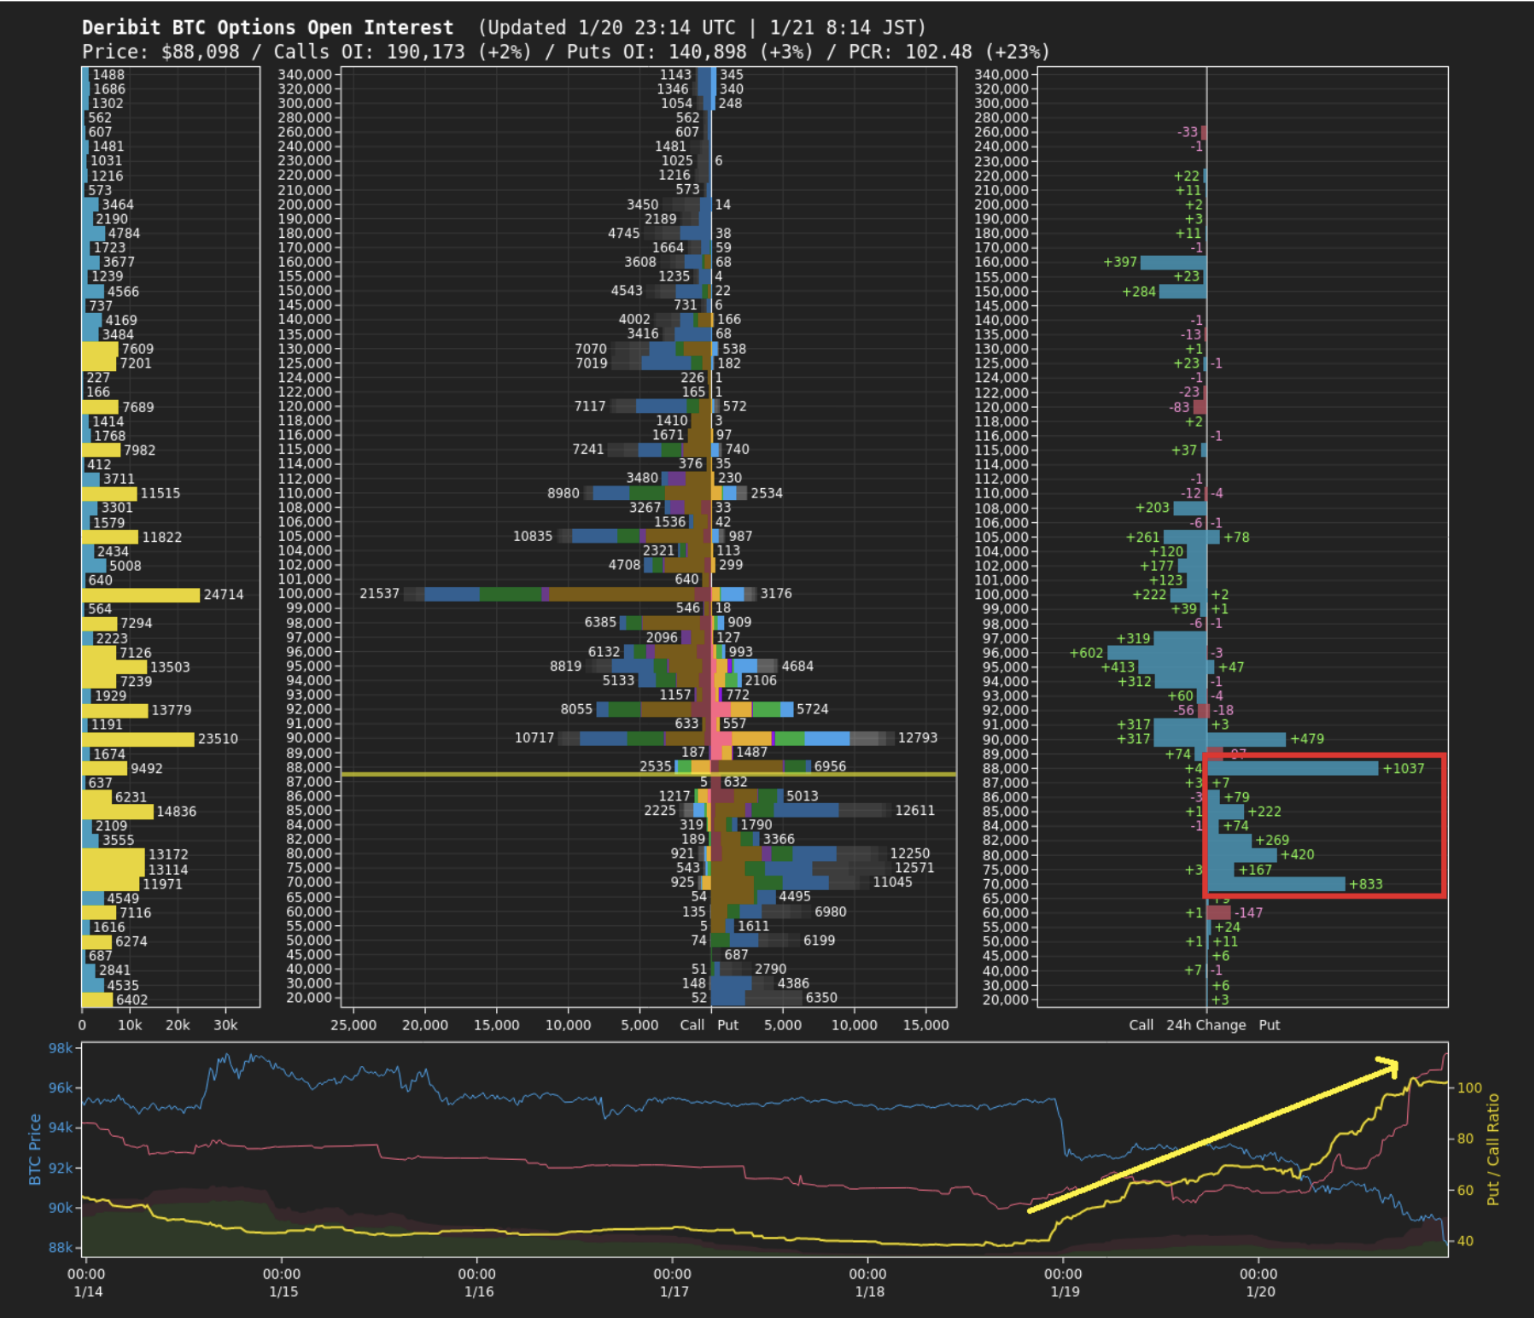Click the yellow 24714 bar at the 100,000 strike
This screenshot has width=1534, height=1318.
pyautogui.click(x=140, y=595)
